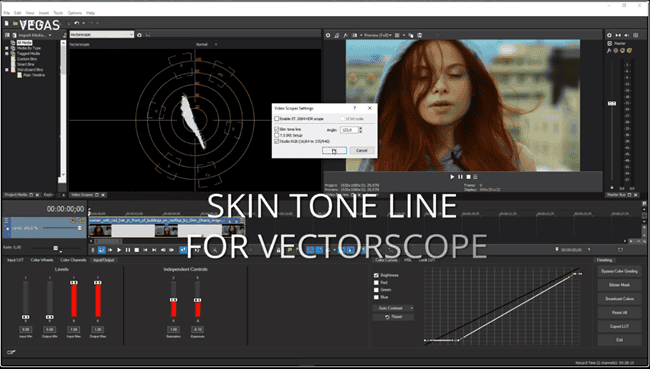
Task: Close the Video Scopes panel tab
Action: point(103,195)
